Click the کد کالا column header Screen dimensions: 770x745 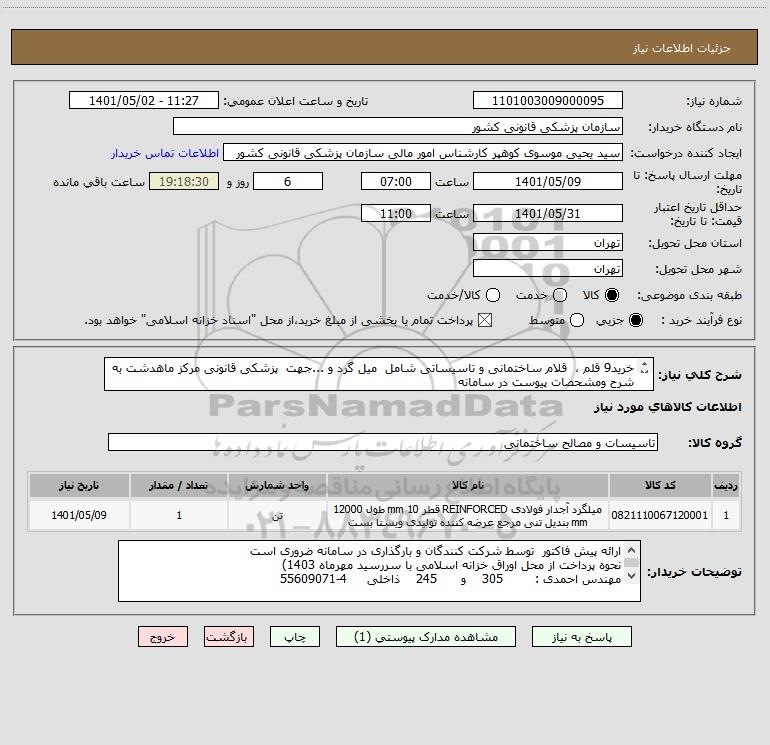(660, 485)
